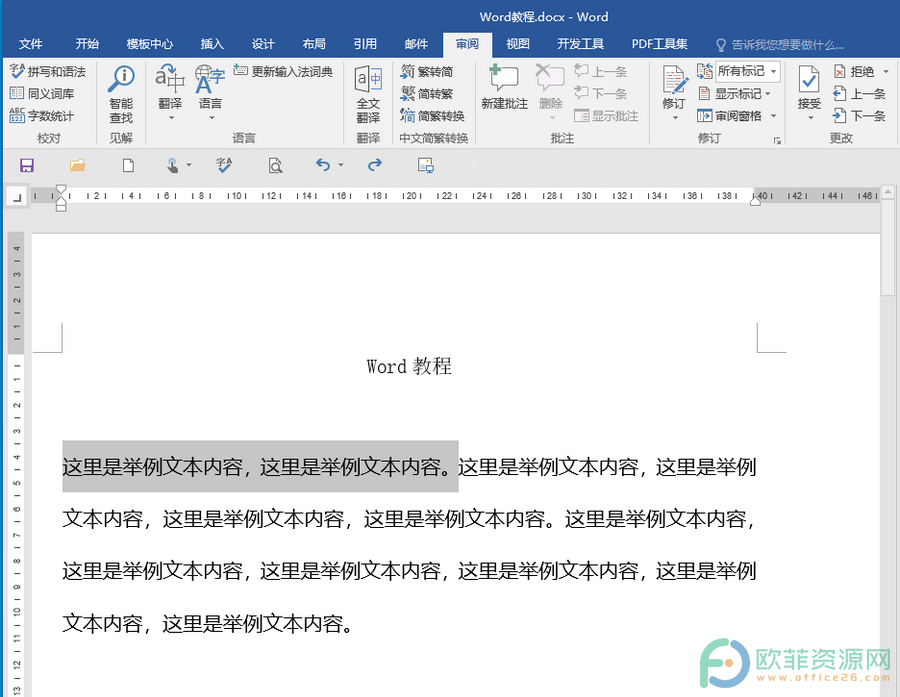Redo the last action
Viewport: 900px width, 697px height.
pos(375,165)
